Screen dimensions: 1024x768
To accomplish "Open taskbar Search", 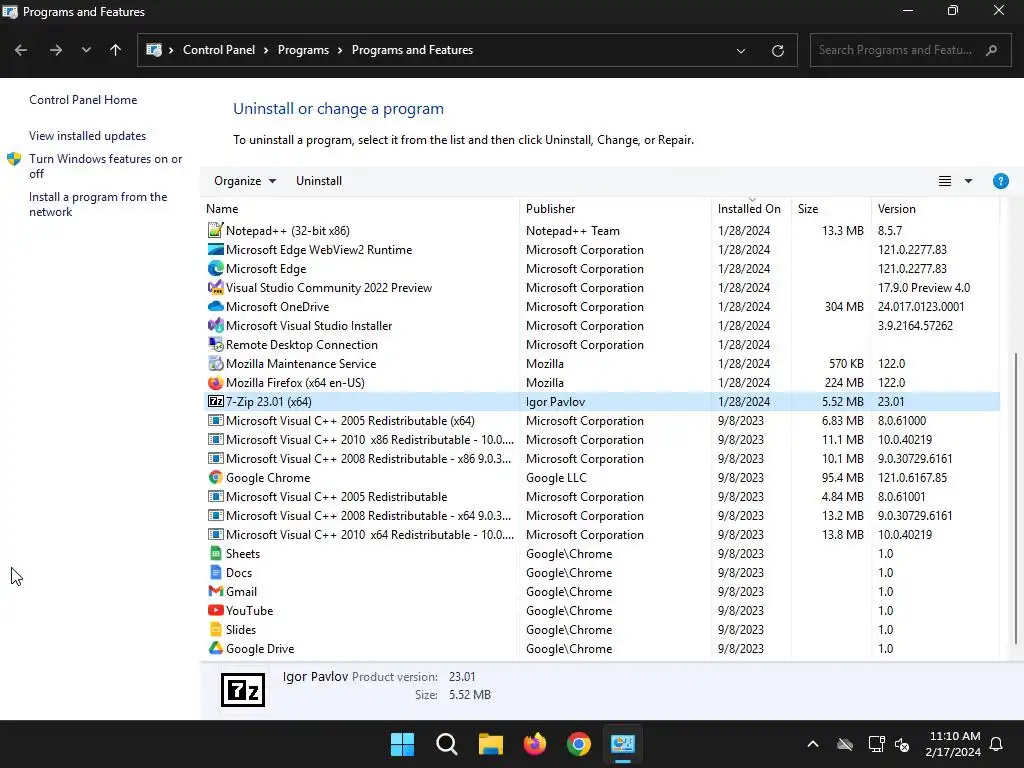I will point(447,744).
